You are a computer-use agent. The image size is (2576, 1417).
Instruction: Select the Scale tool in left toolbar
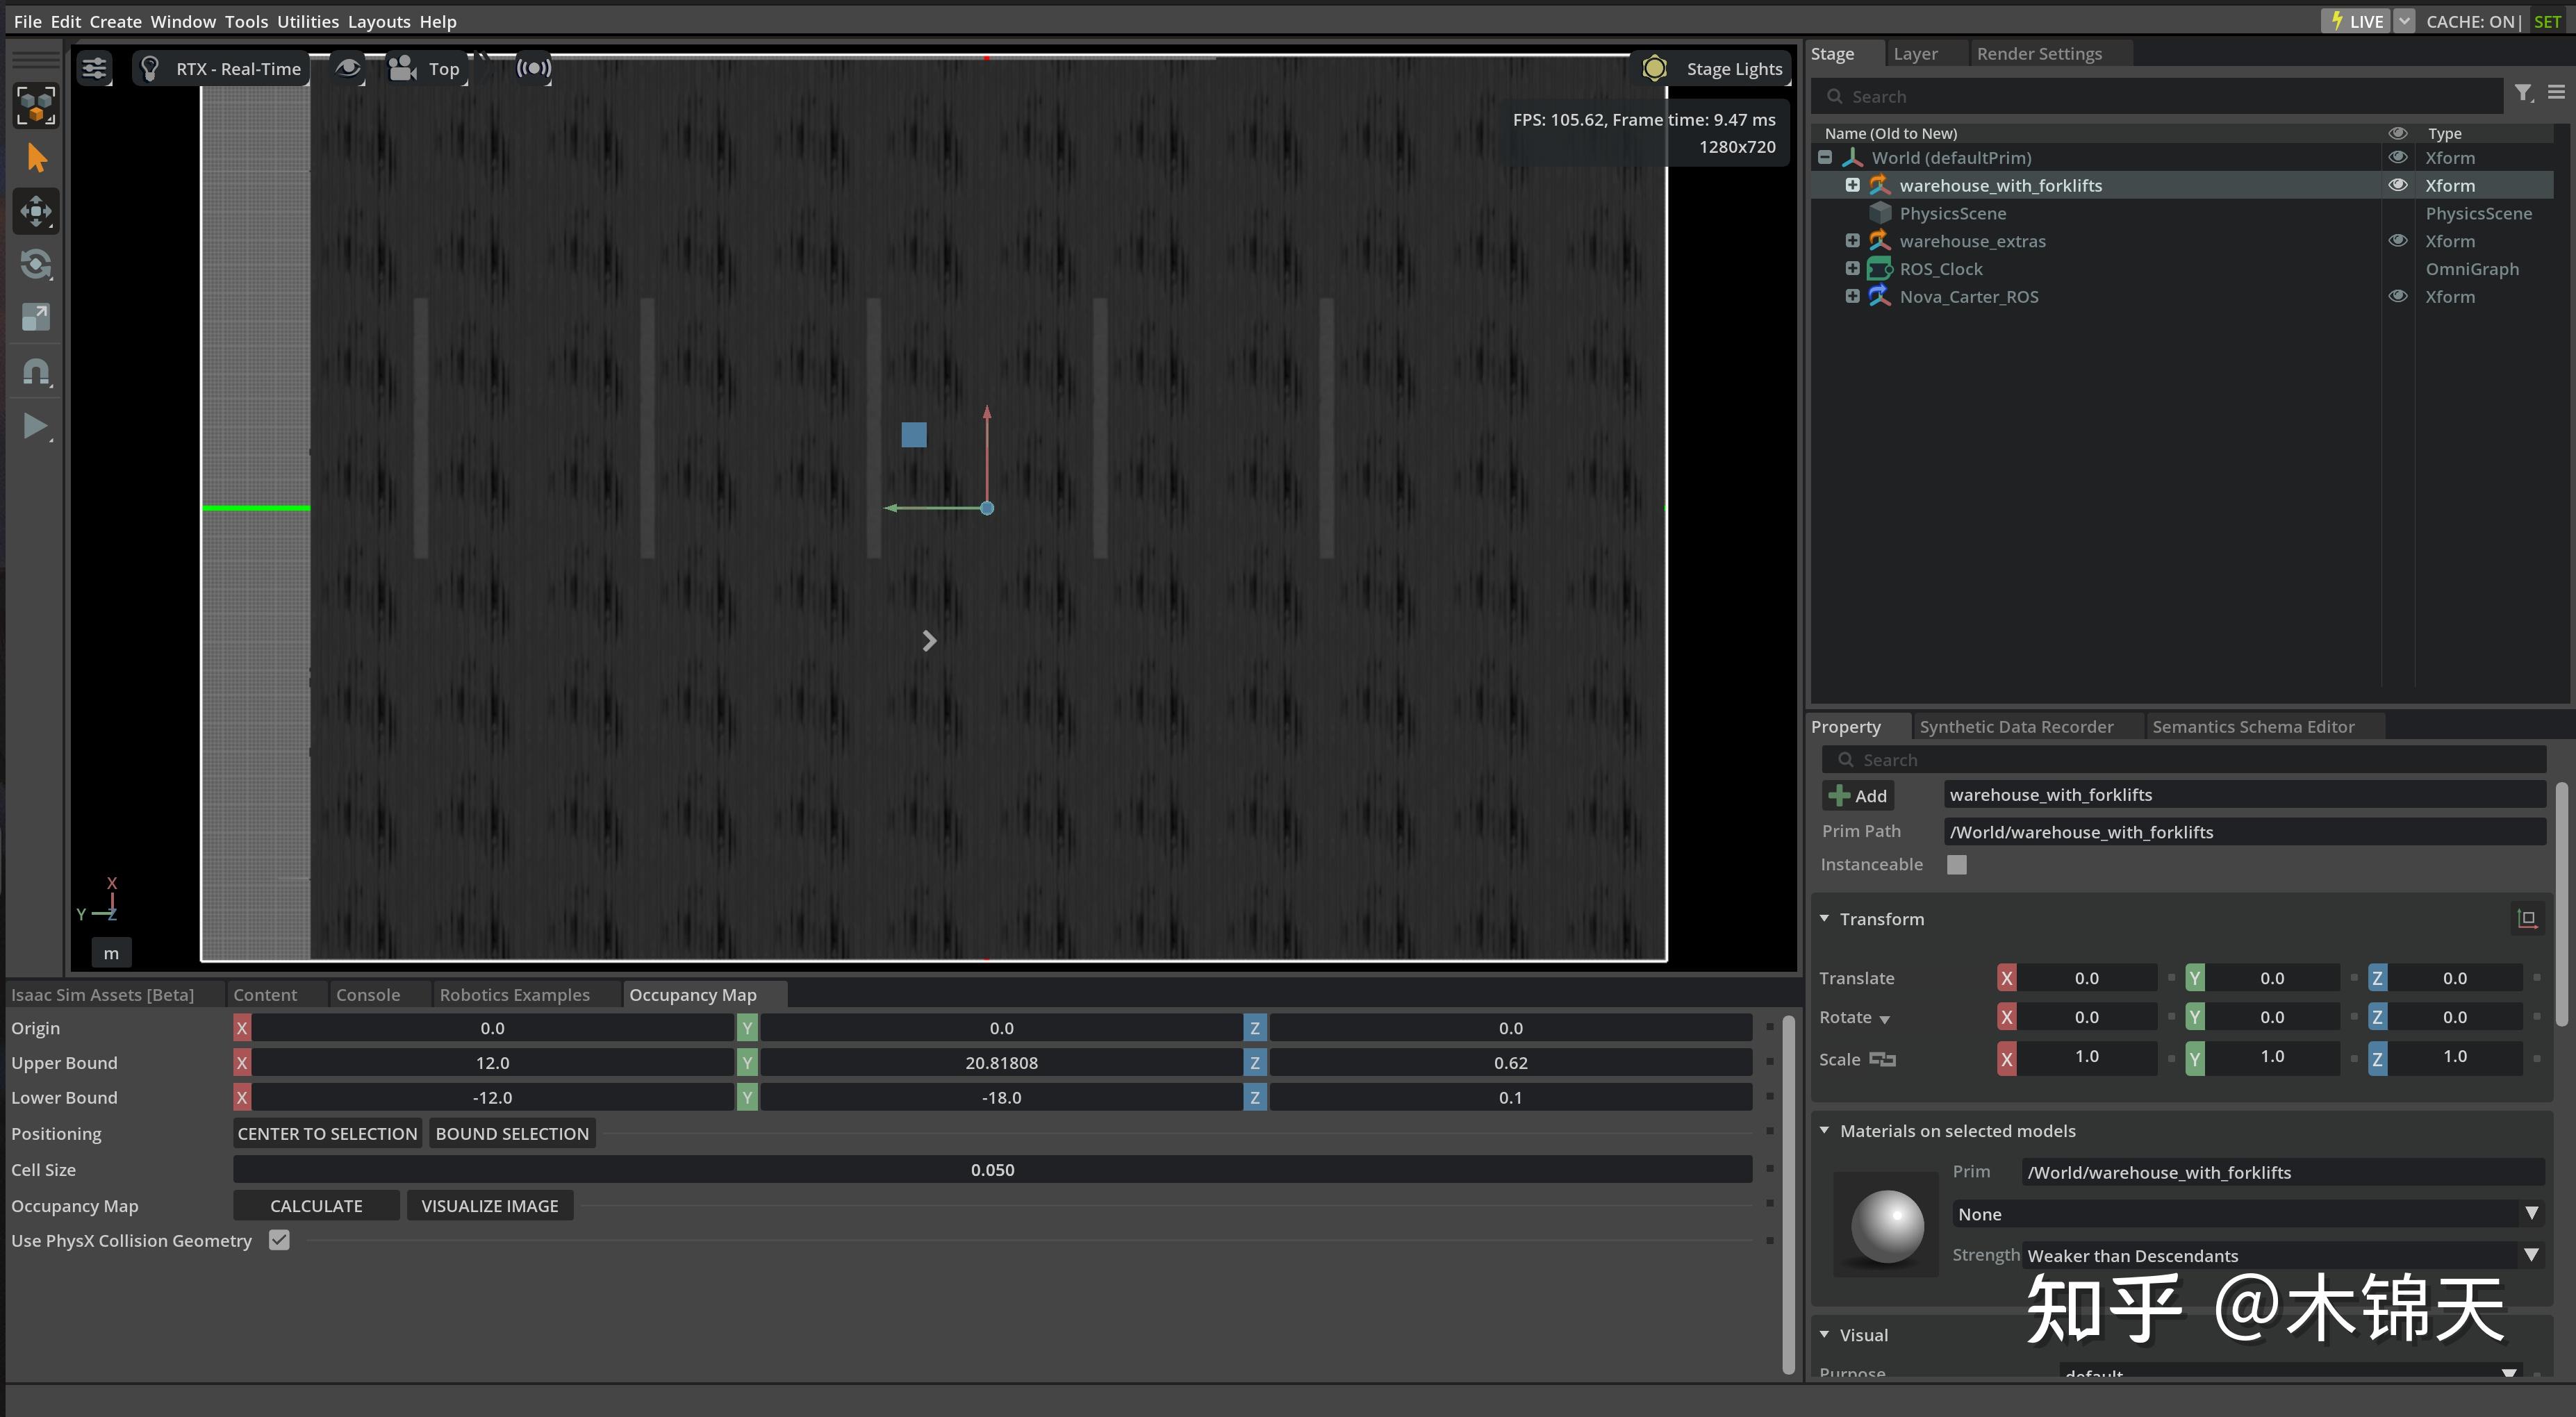pyautogui.click(x=36, y=317)
